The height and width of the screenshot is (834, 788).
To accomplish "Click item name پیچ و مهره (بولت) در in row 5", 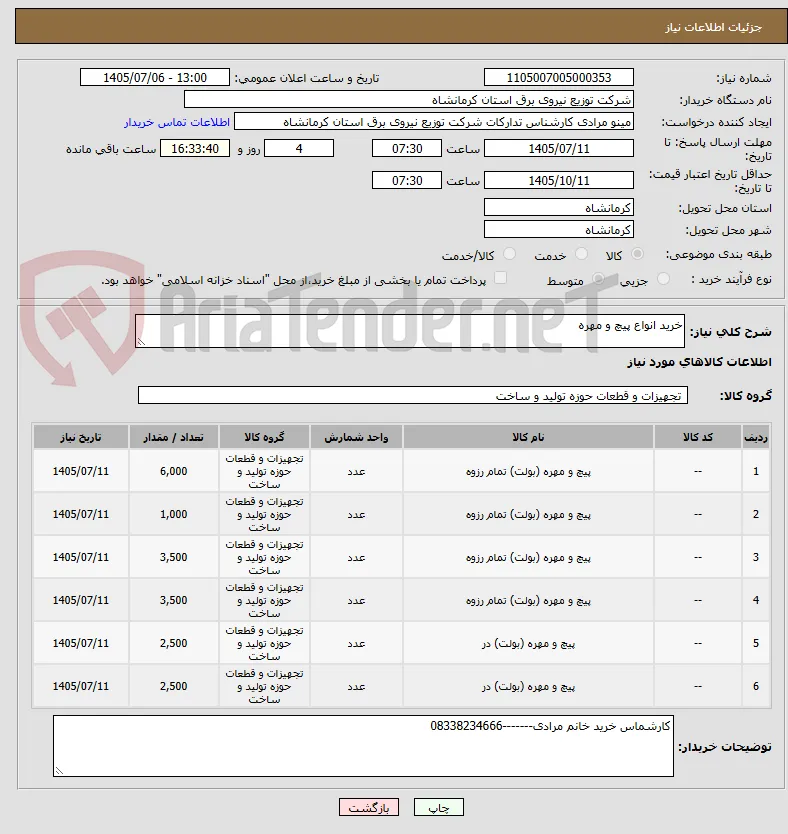I will pos(528,643).
